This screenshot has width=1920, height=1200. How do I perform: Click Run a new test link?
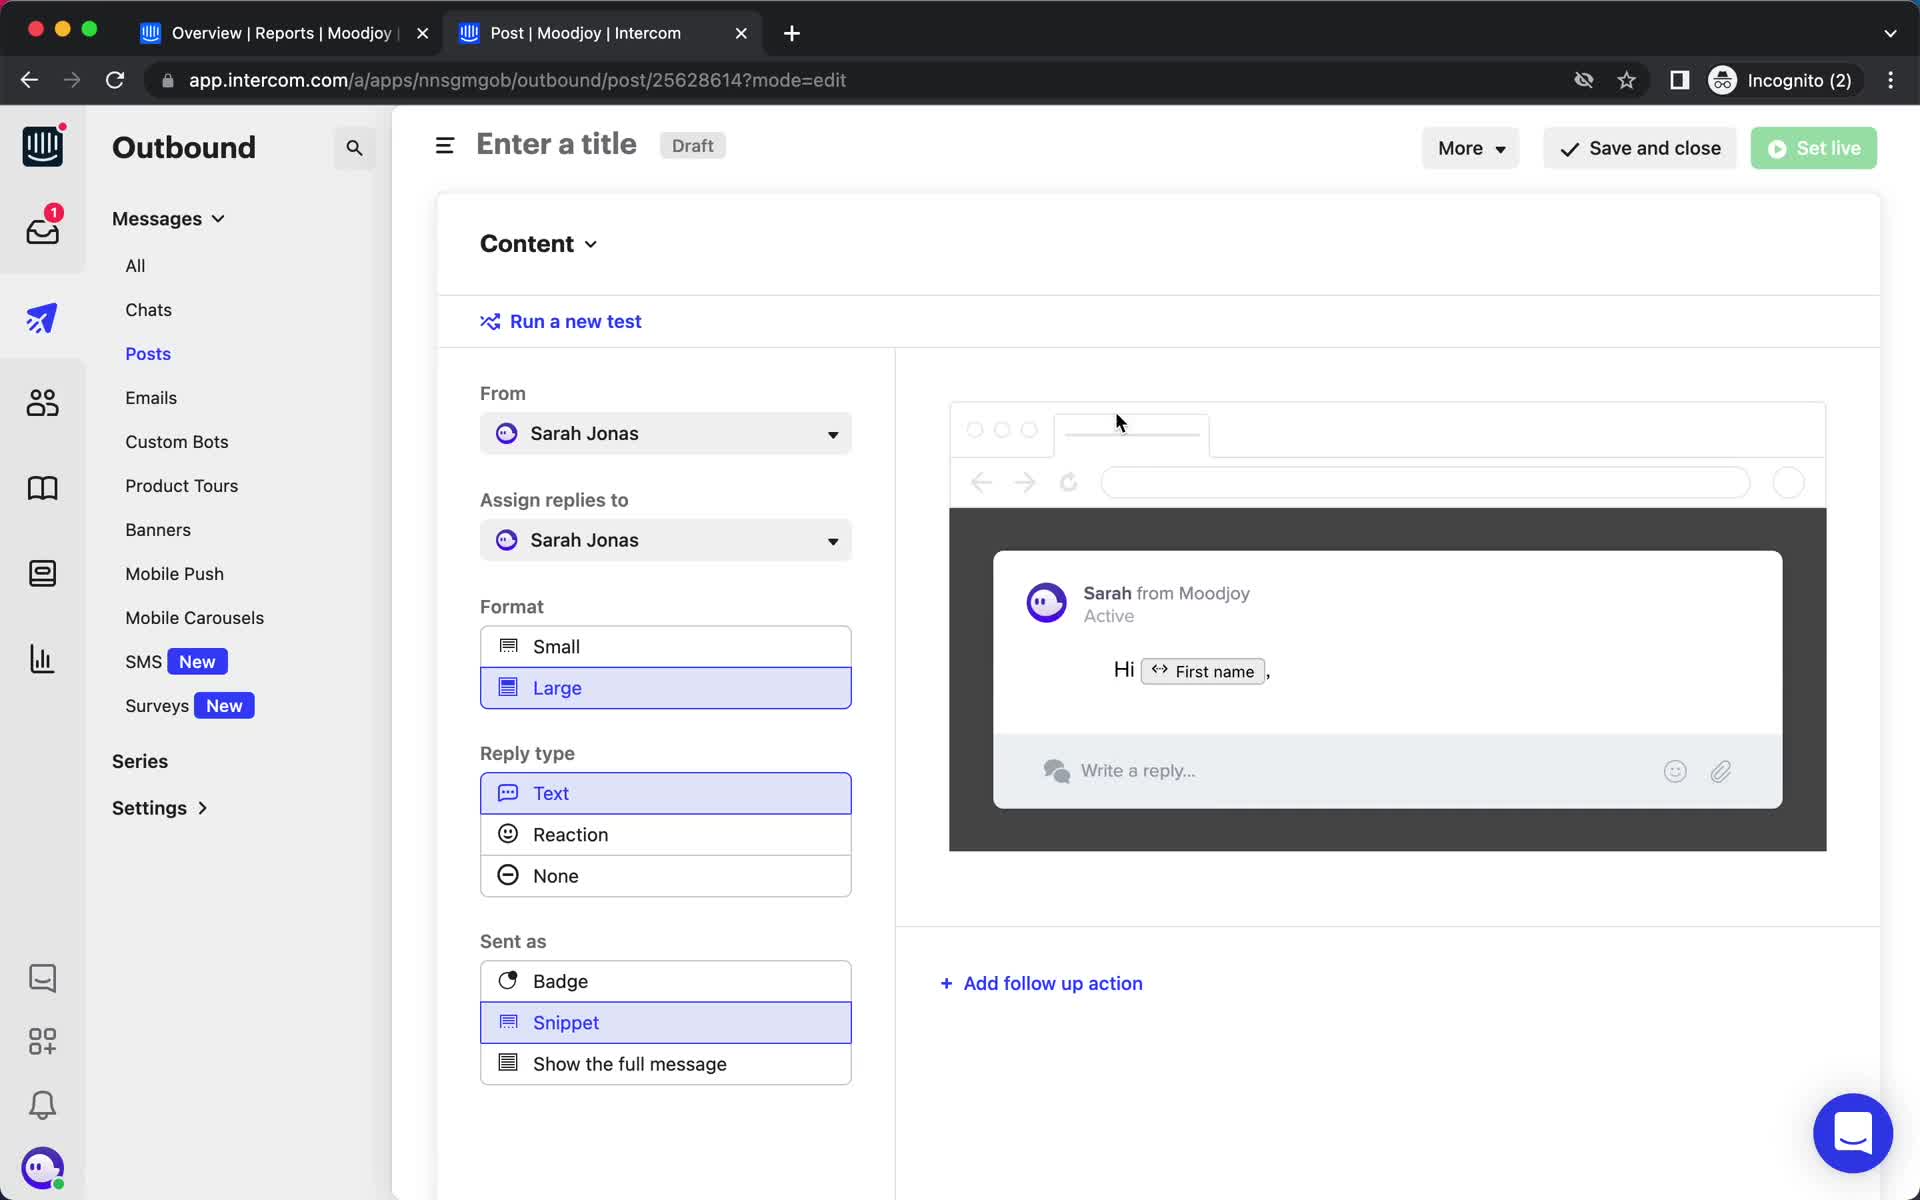(x=561, y=321)
